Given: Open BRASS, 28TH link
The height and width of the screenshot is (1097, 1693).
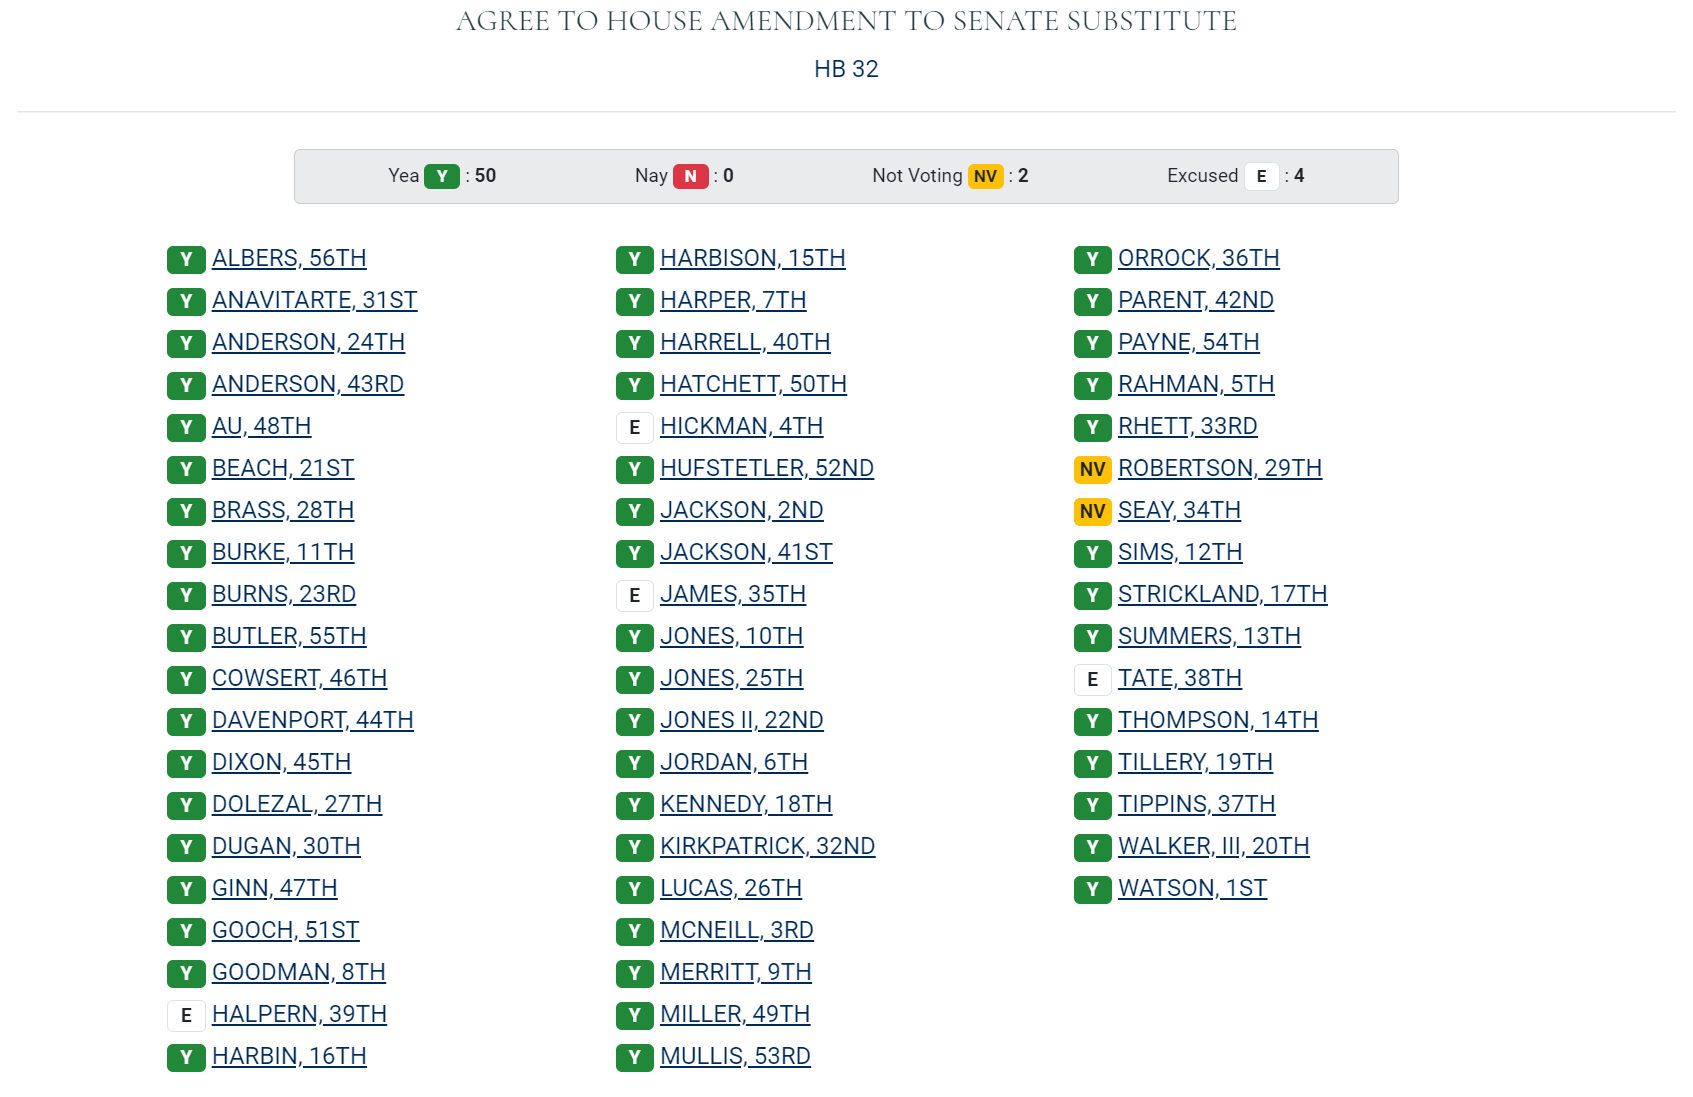Looking at the screenshot, I should point(283,510).
